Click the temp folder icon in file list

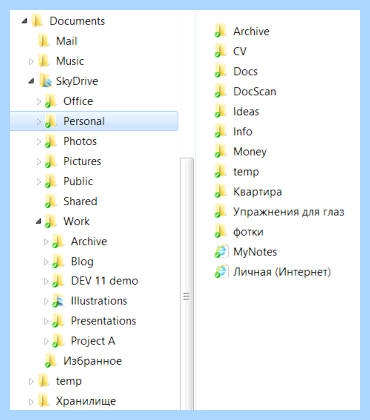[x=221, y=171]
